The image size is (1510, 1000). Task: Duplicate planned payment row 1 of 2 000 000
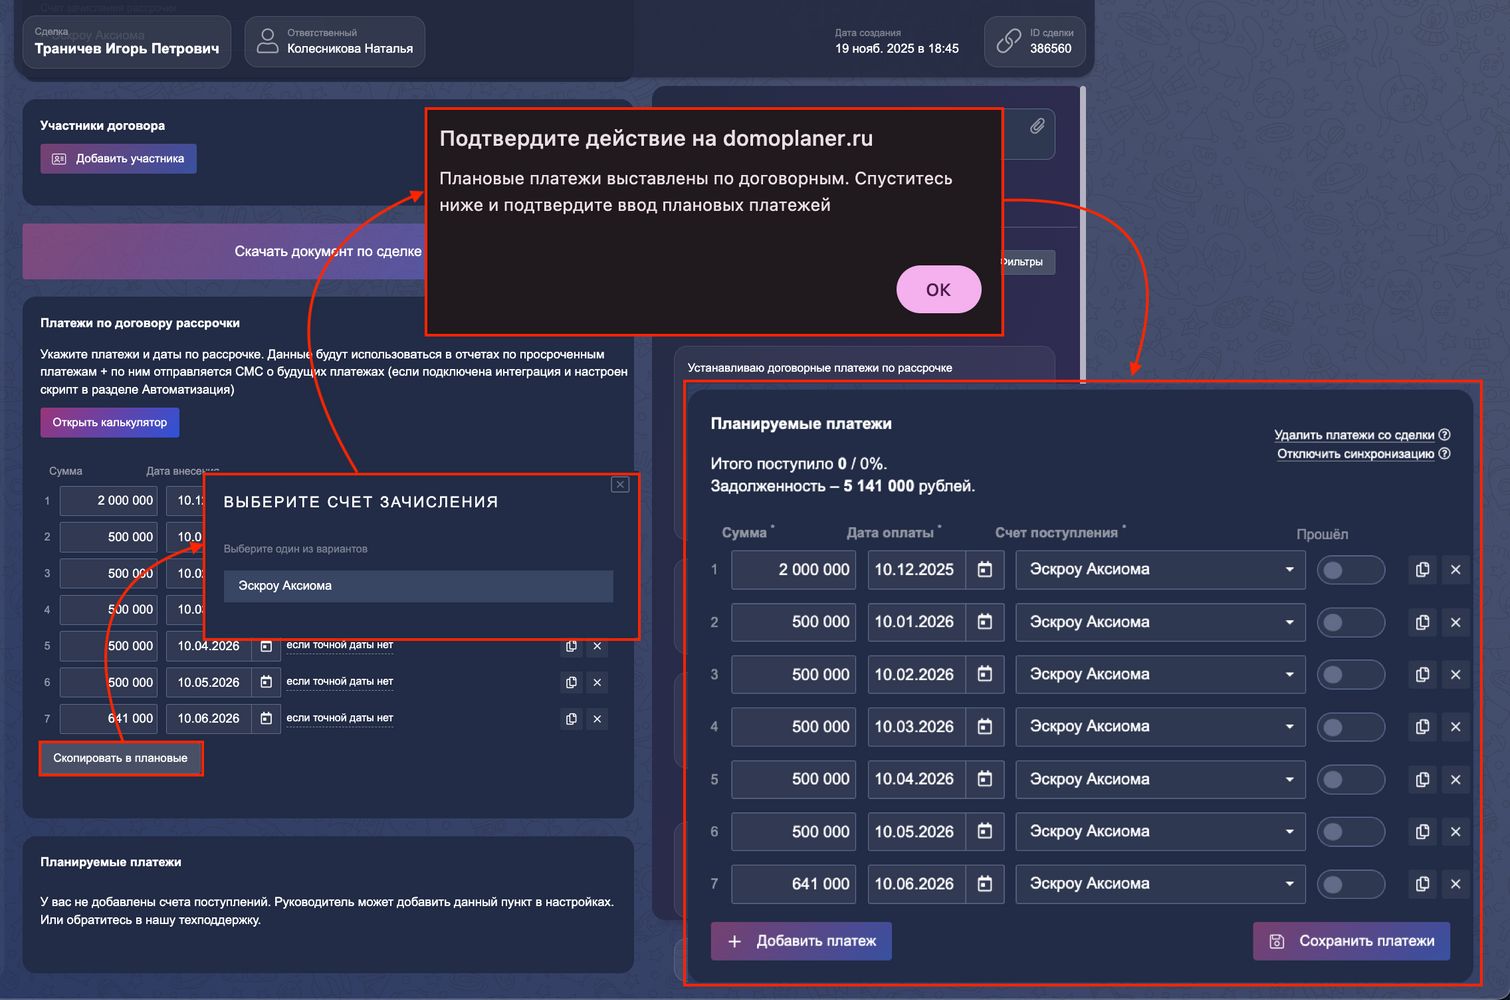coord(1422,570)
